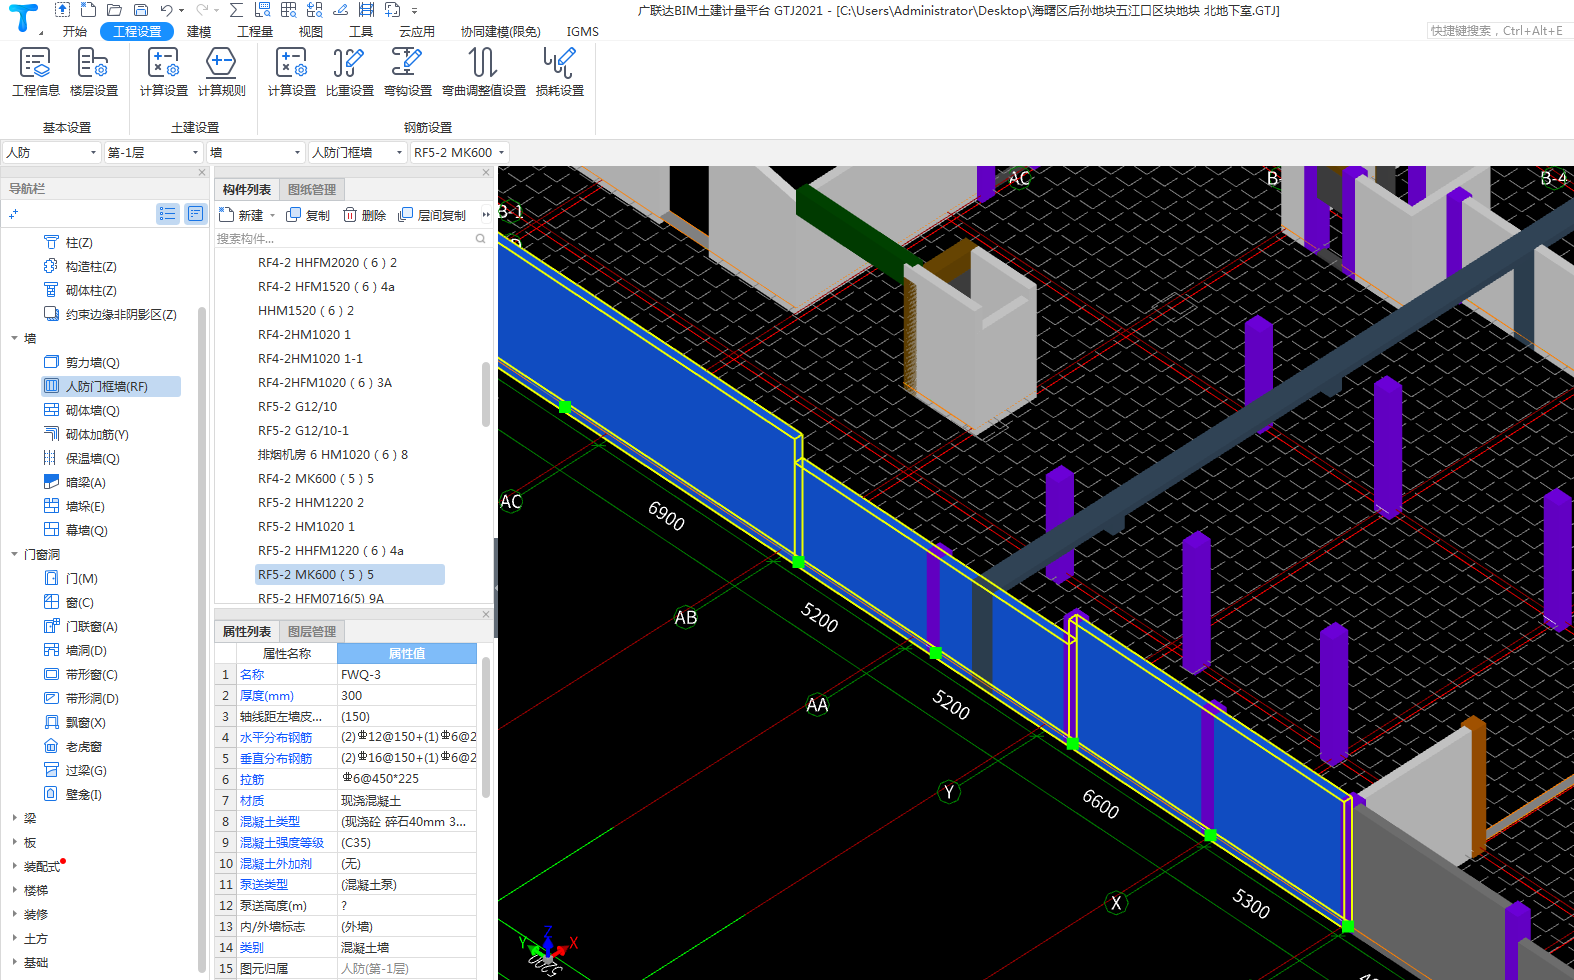1574x980 pixels.
Task: Expand the 基础 category
Action: [x=14, y=962]
